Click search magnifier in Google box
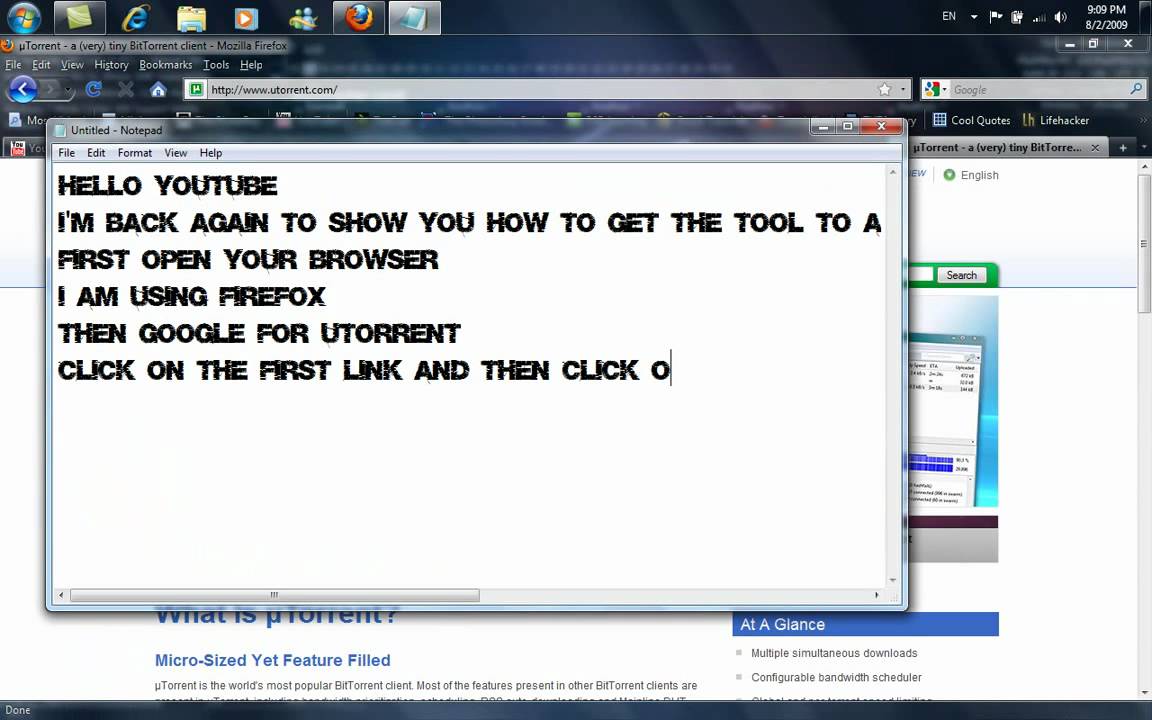The image size is (1152, 720). pos(1136,89)
